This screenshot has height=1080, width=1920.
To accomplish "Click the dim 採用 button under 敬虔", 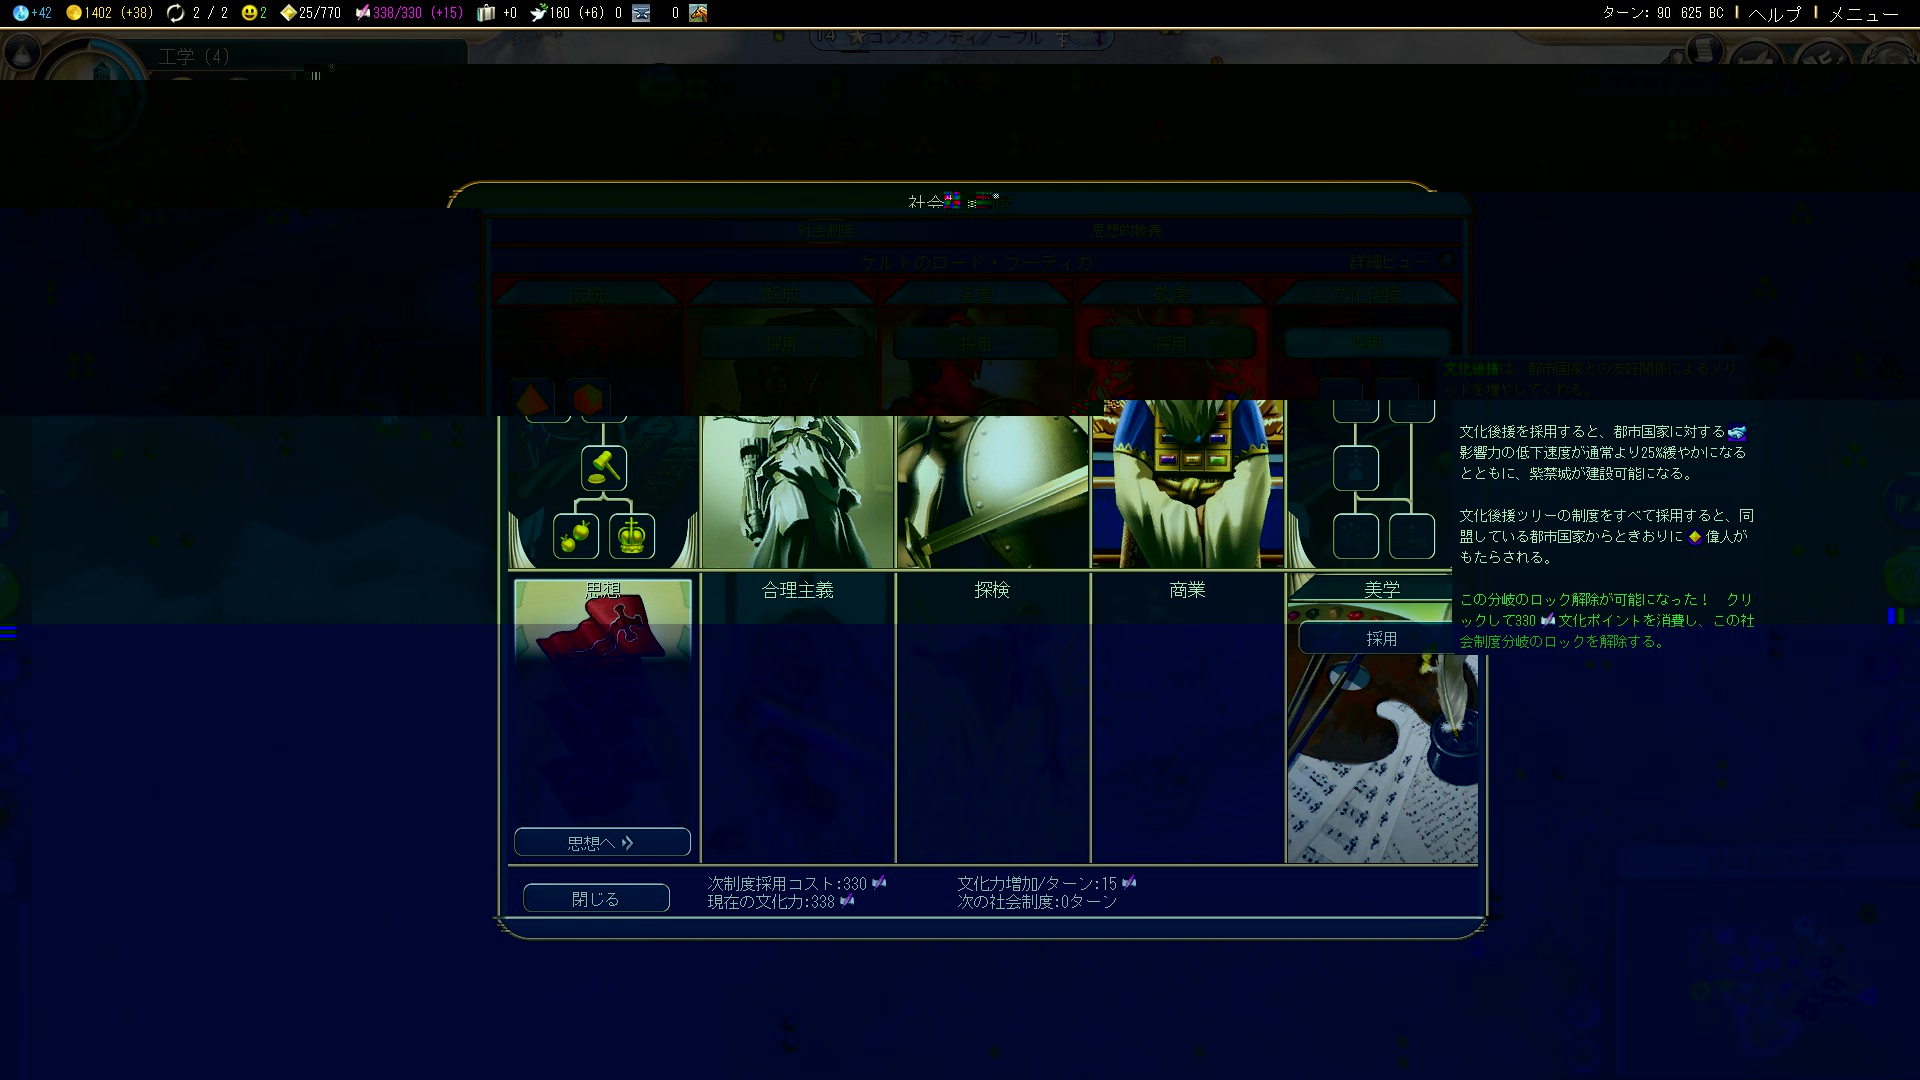I will (1172, 343).
